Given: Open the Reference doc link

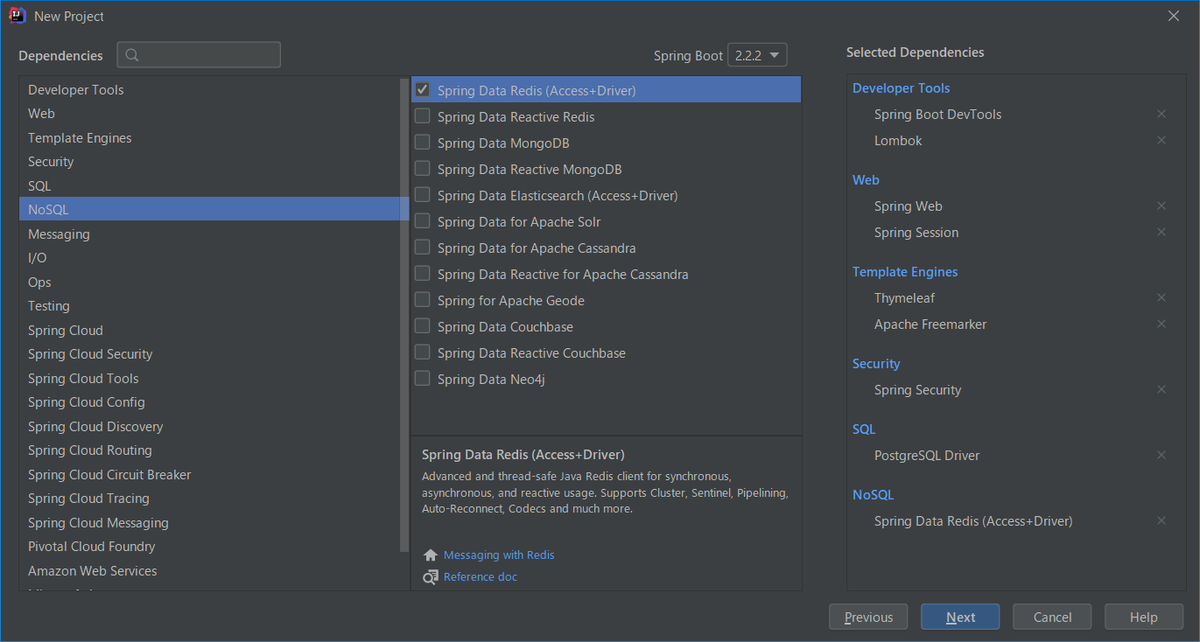Looking at the screenshot, I should [x=480, y=577].
